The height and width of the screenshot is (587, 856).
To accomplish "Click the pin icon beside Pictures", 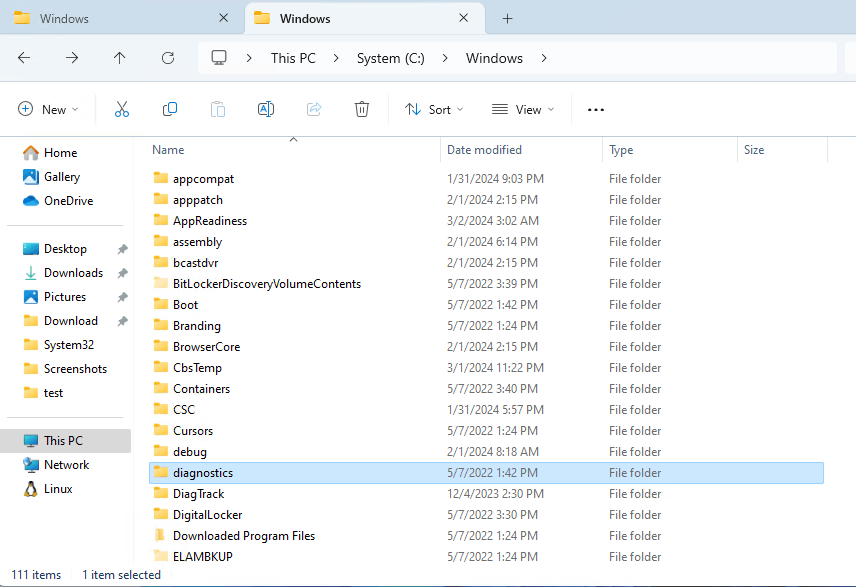I will click(x=122, y=297).
